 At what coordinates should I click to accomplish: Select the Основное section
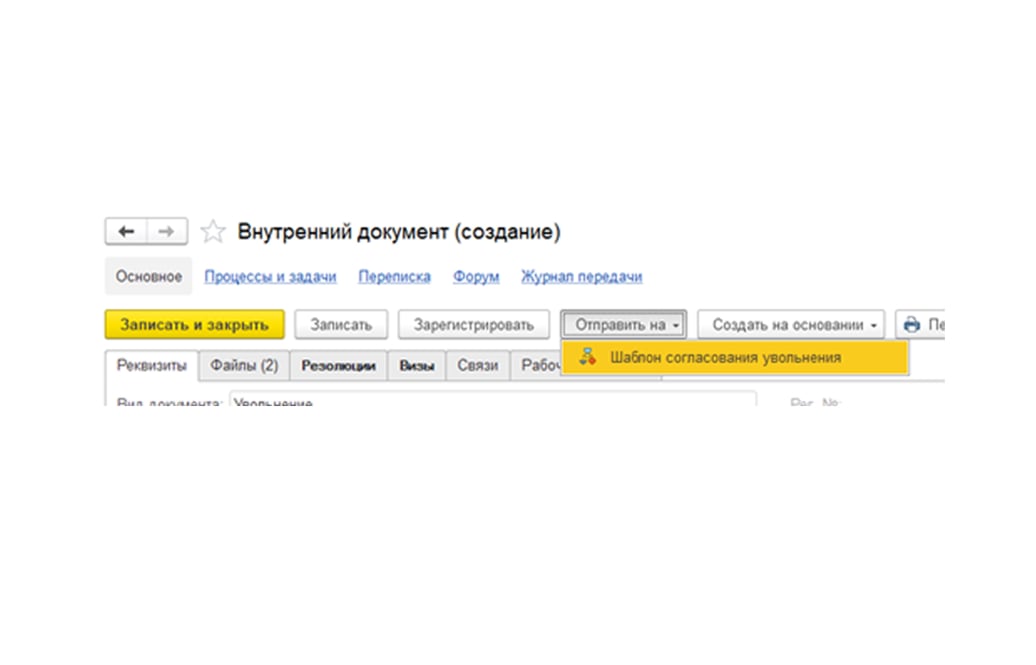pos(148,277)
